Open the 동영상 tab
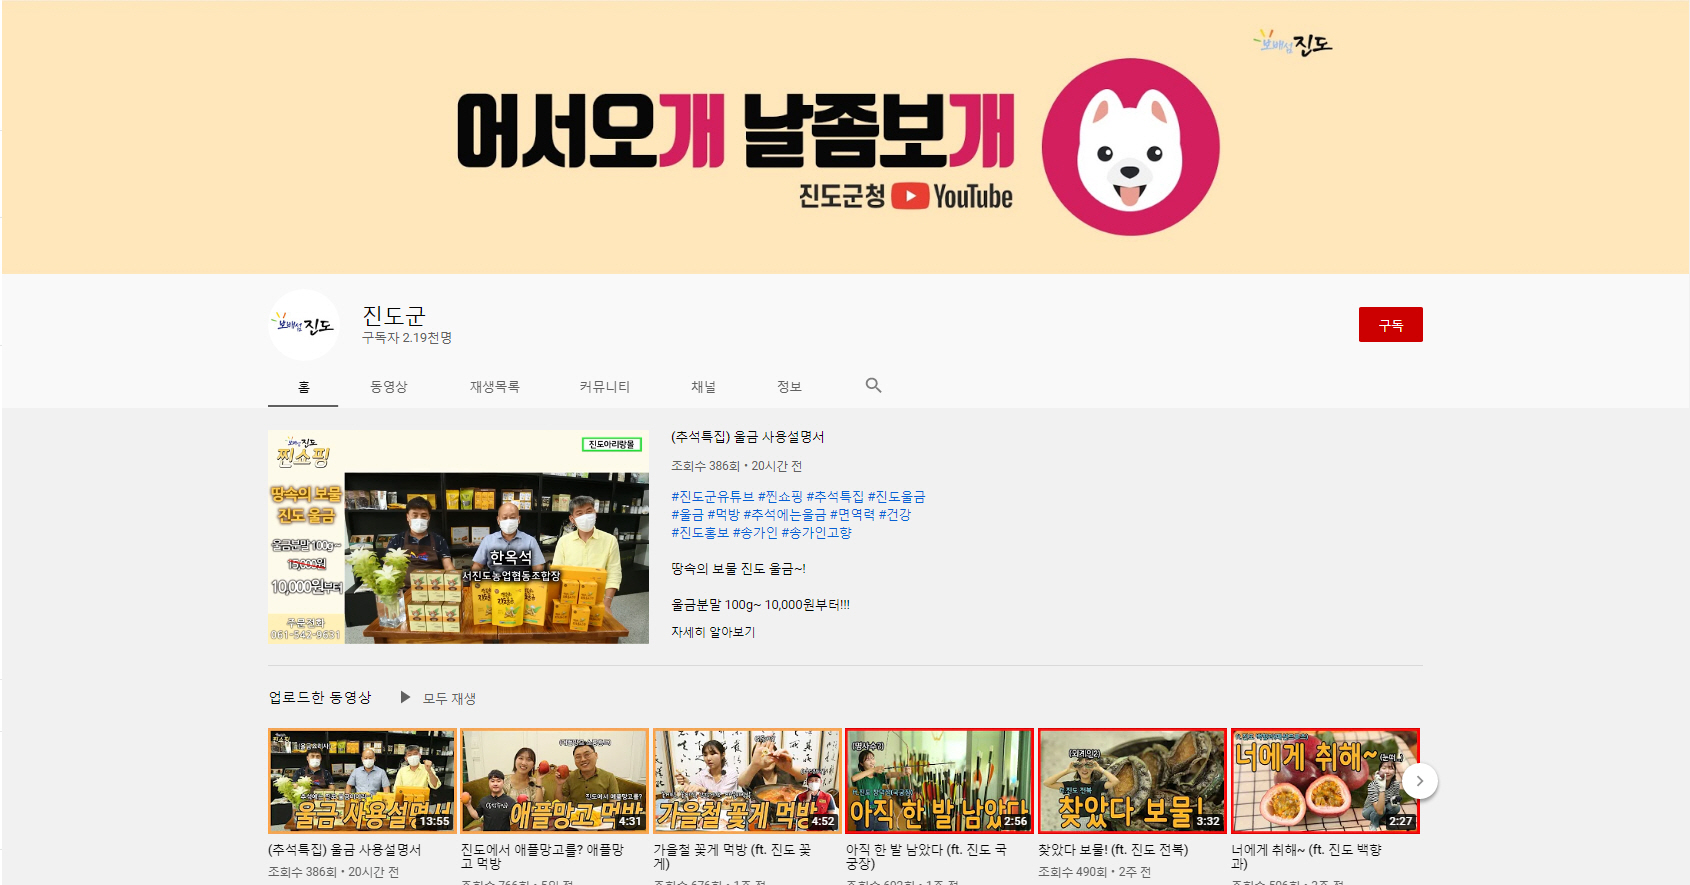Screen dimensions: 1690x885 coord(388,387)
